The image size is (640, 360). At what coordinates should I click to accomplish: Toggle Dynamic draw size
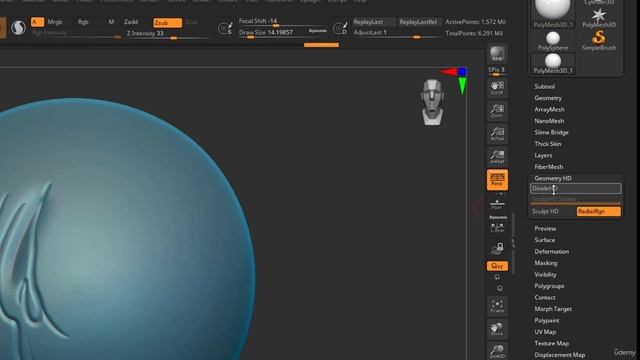[318, 31]
